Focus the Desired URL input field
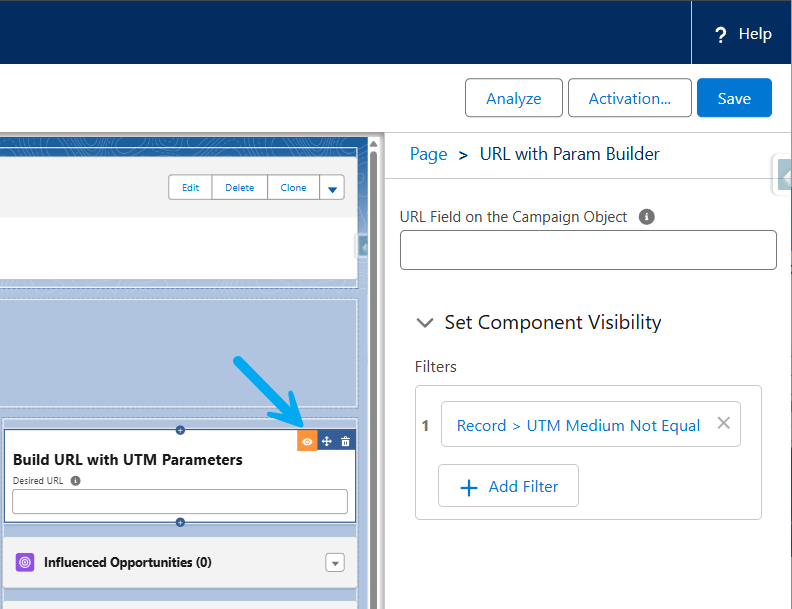The image size is (792, 609). click(180, 501)
